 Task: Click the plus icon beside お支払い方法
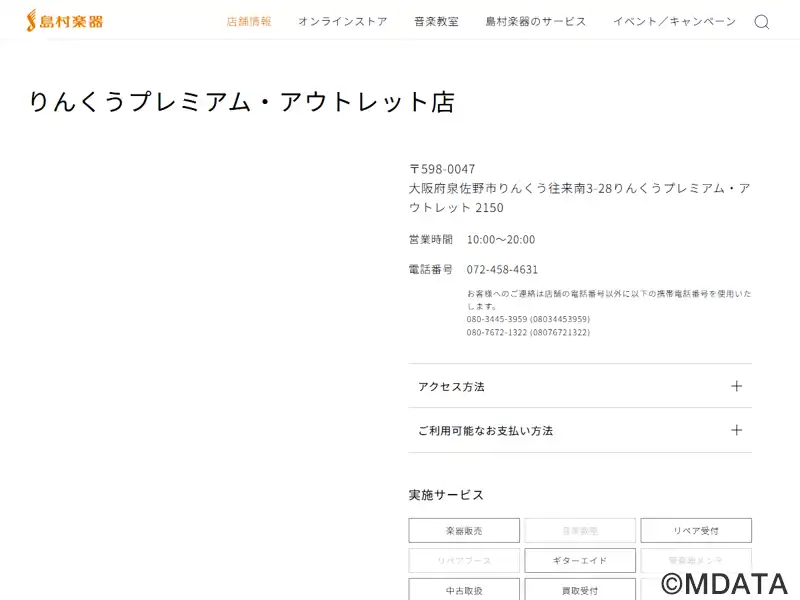tap(736, 430)
